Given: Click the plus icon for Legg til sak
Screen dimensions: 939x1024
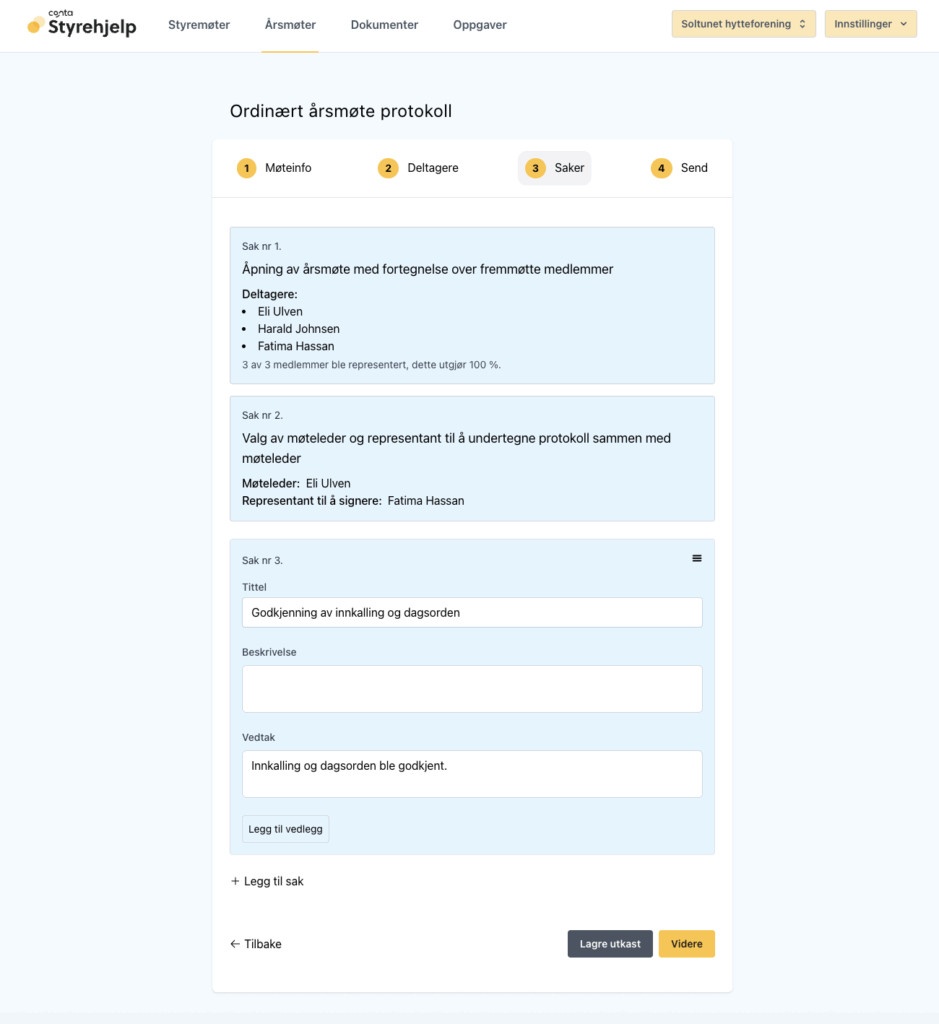Looking at the screenshot, I should (x=235, y=882).
